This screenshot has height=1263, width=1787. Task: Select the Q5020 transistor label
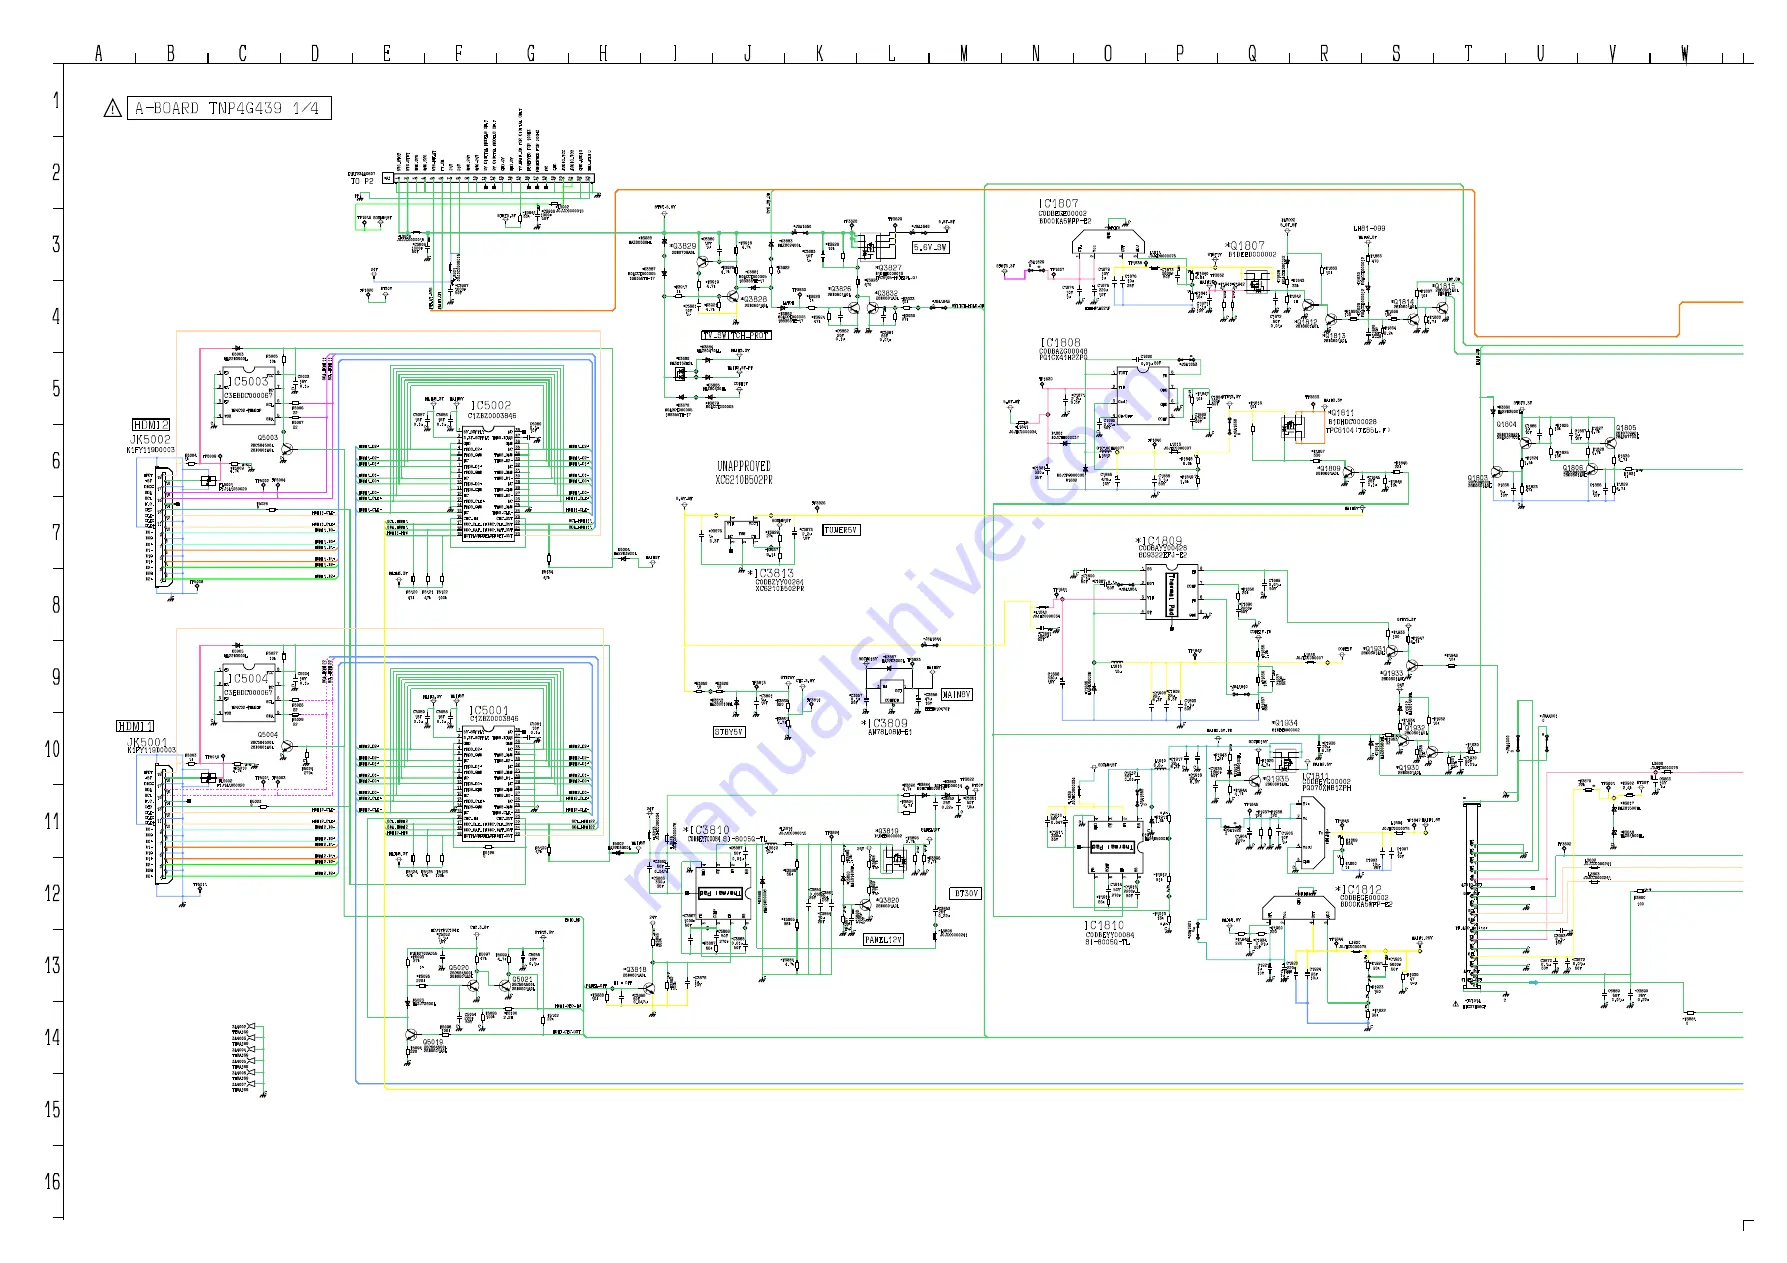458,968
